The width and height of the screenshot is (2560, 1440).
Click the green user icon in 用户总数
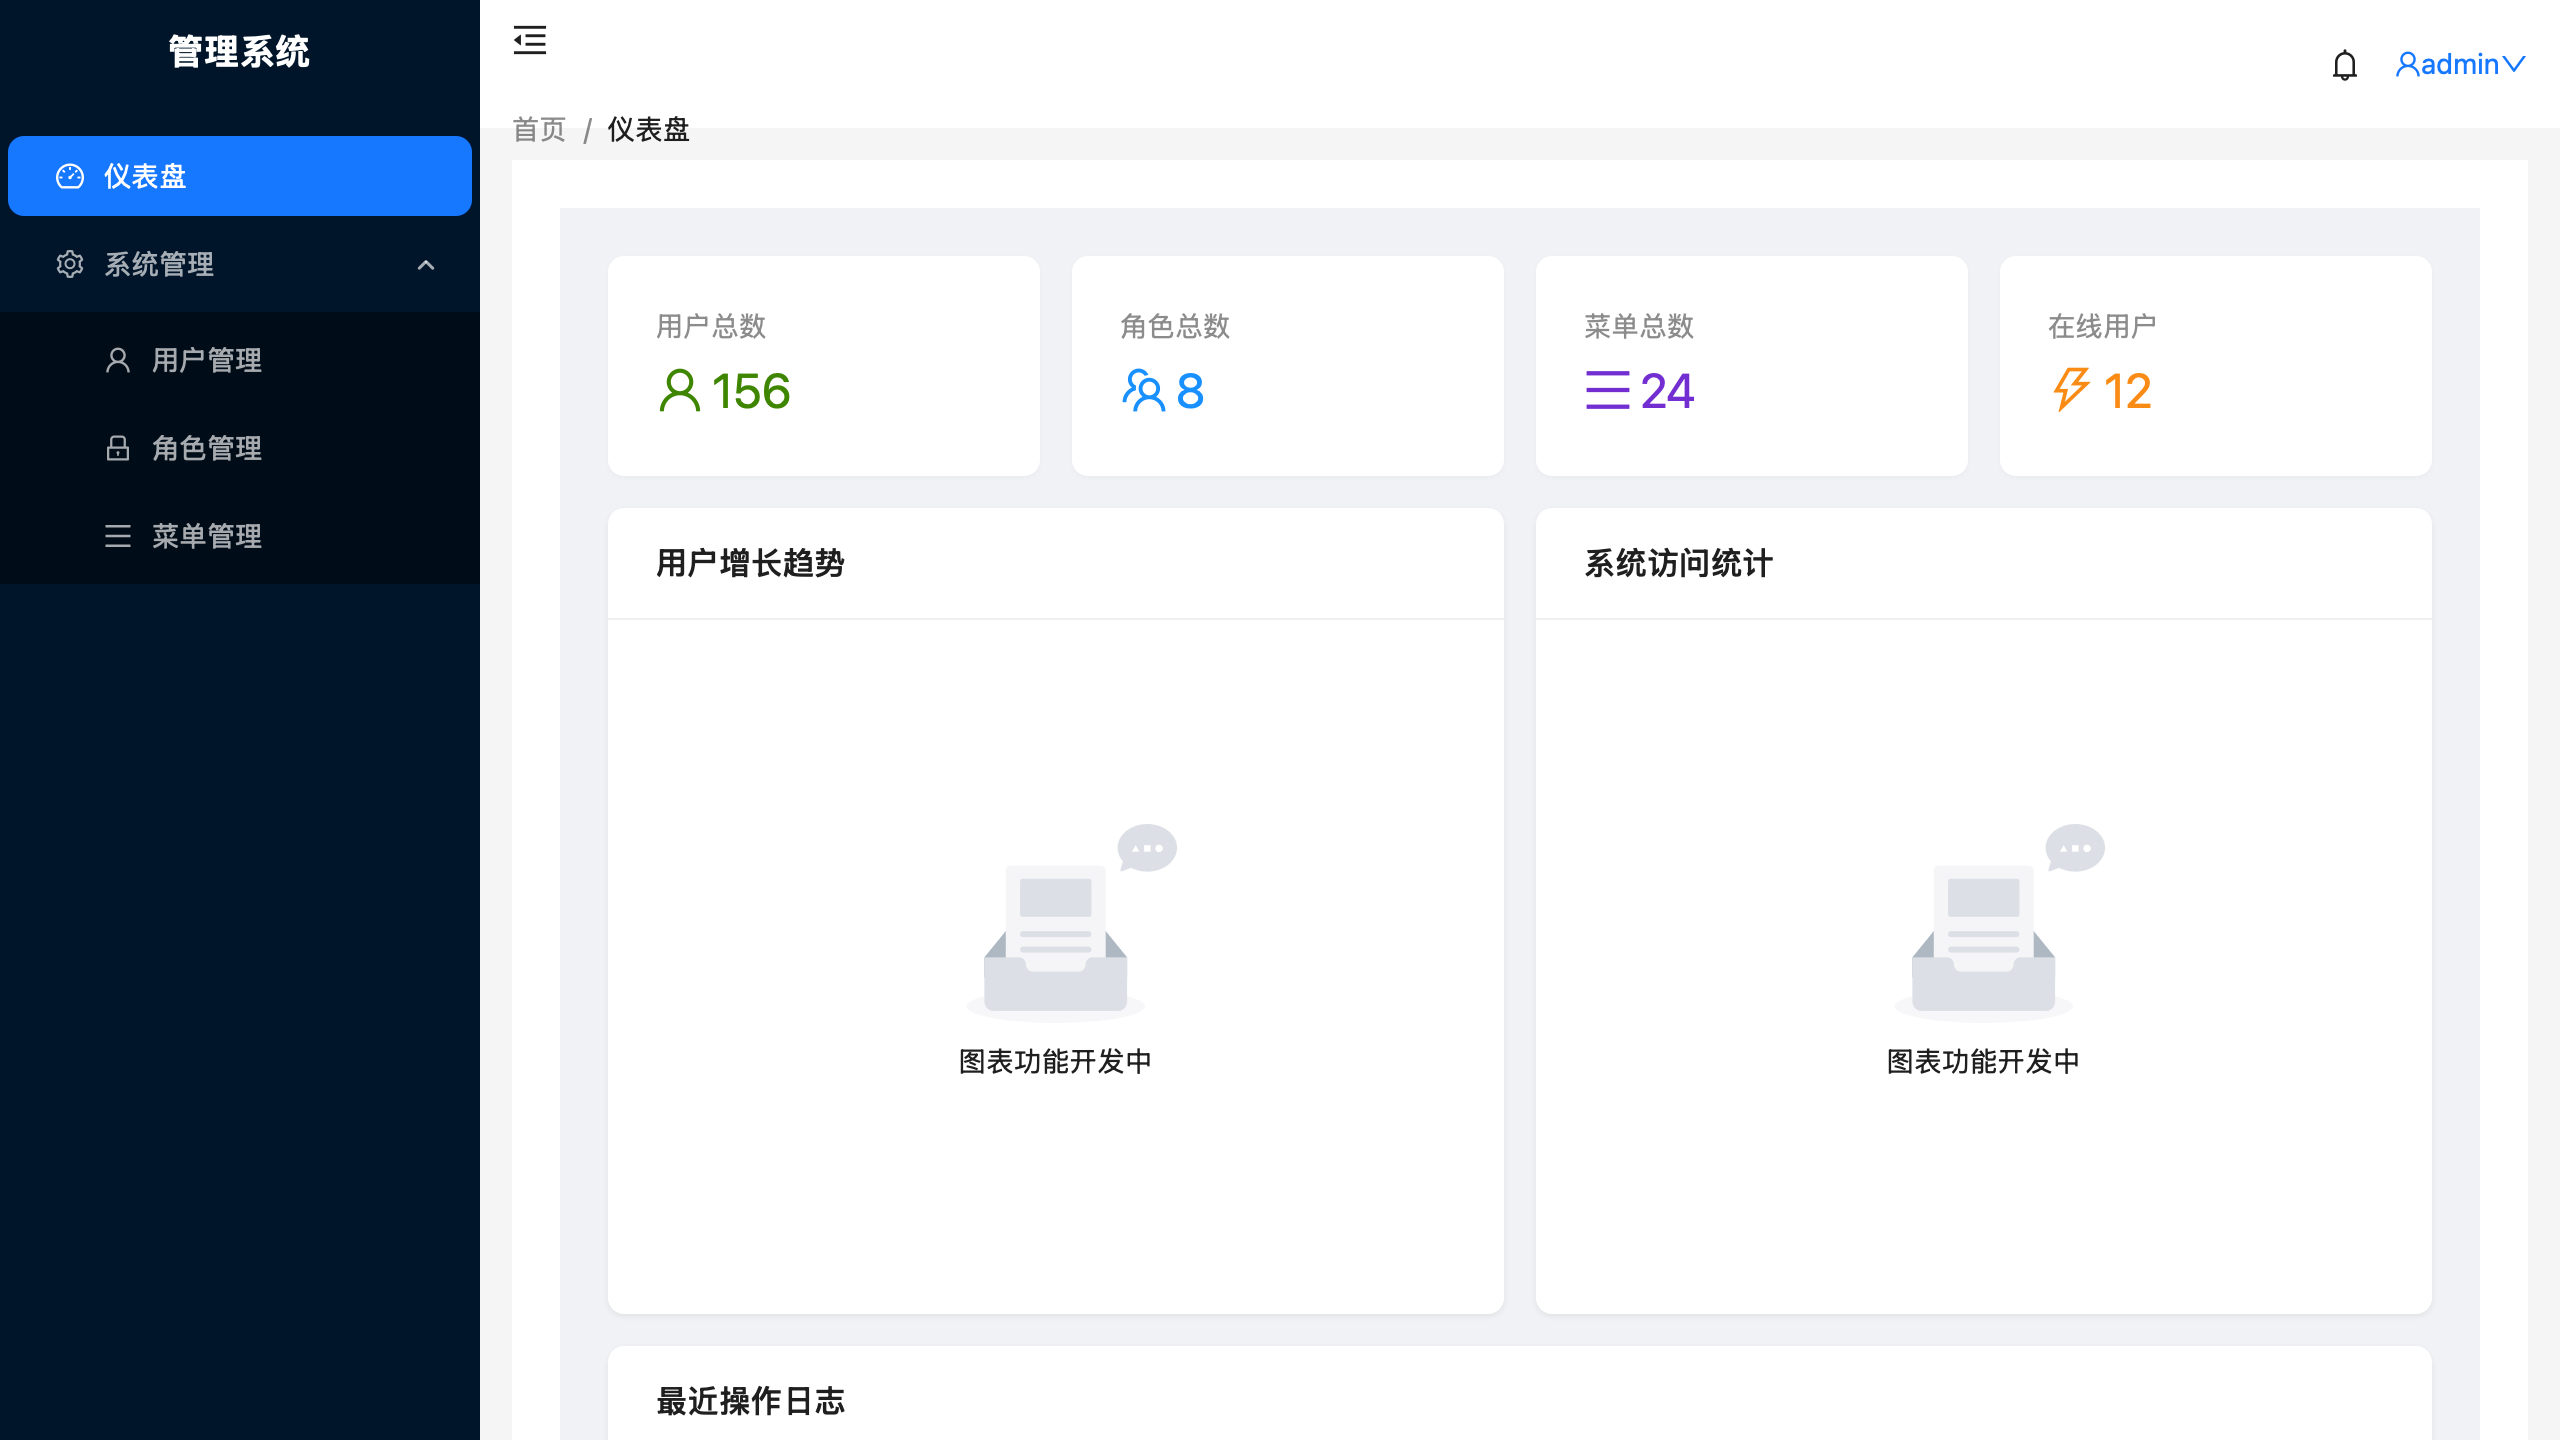(x=680, y=391)
